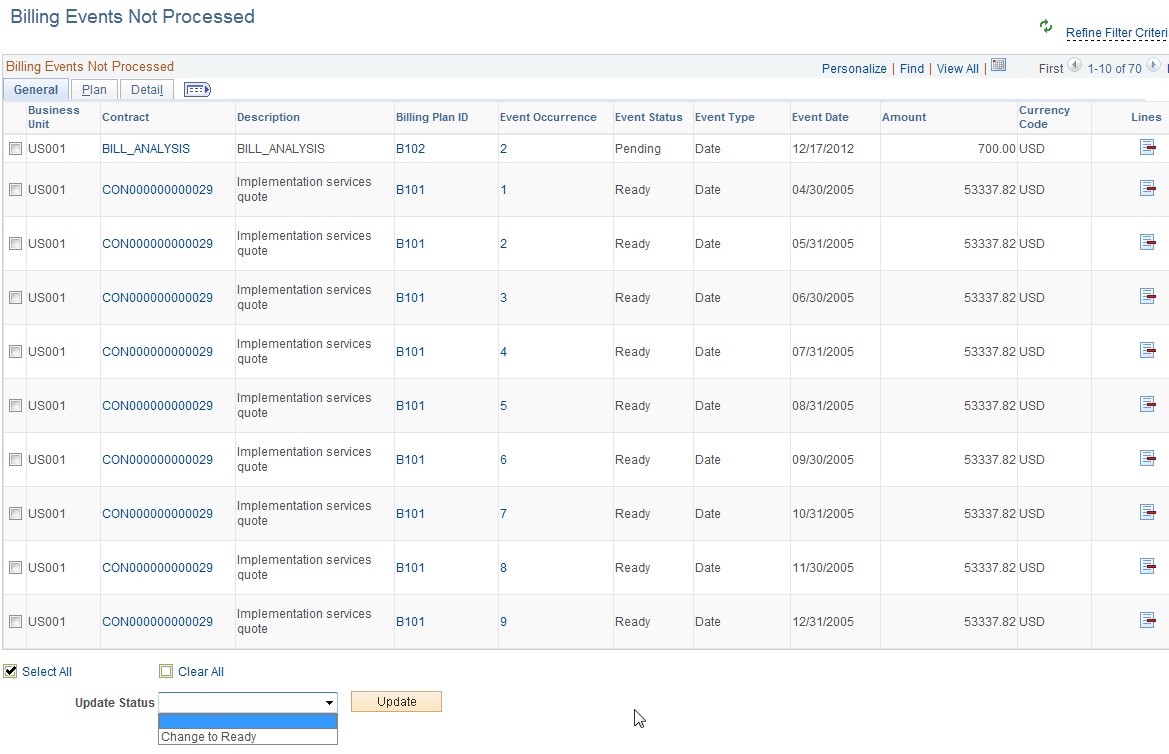Show all columns using the tab expansion icon
This screenshot has height=754, width=1169.
click(x=197, y=89)
